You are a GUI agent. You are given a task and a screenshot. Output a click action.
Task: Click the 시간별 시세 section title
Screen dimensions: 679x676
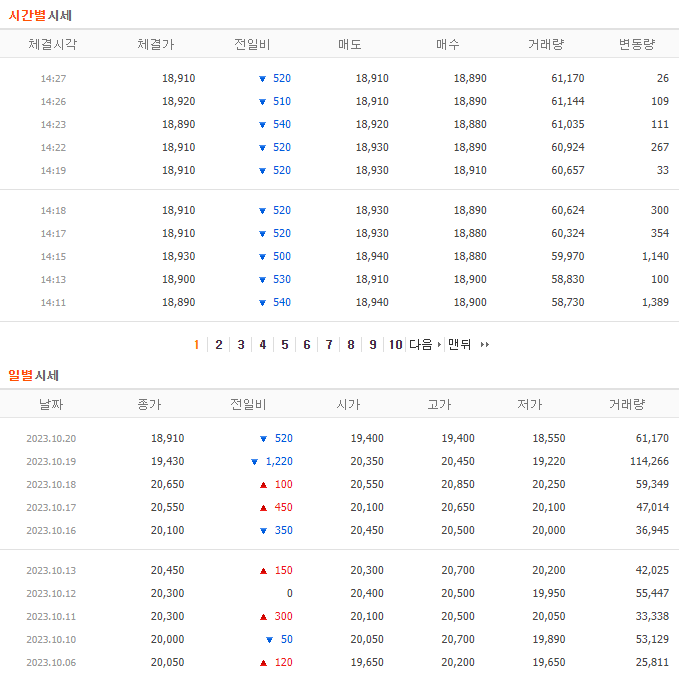[40, 16]
